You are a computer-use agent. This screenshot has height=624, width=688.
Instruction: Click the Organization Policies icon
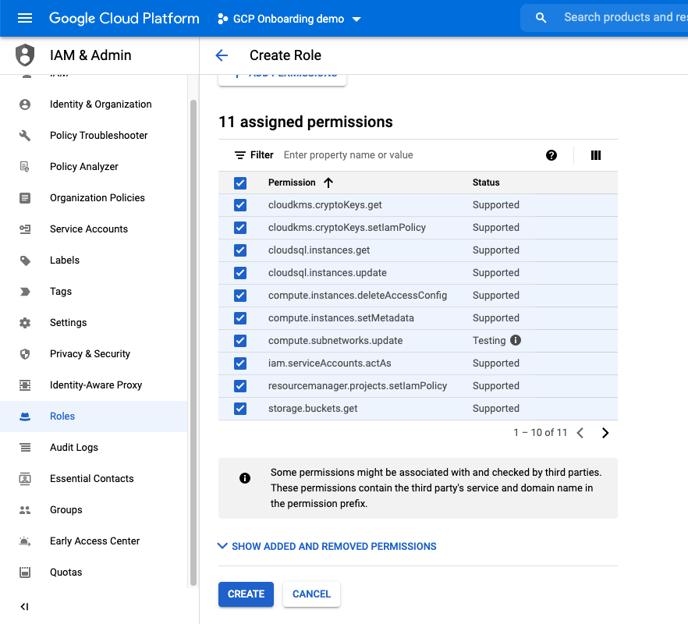(x=25, y=198)
